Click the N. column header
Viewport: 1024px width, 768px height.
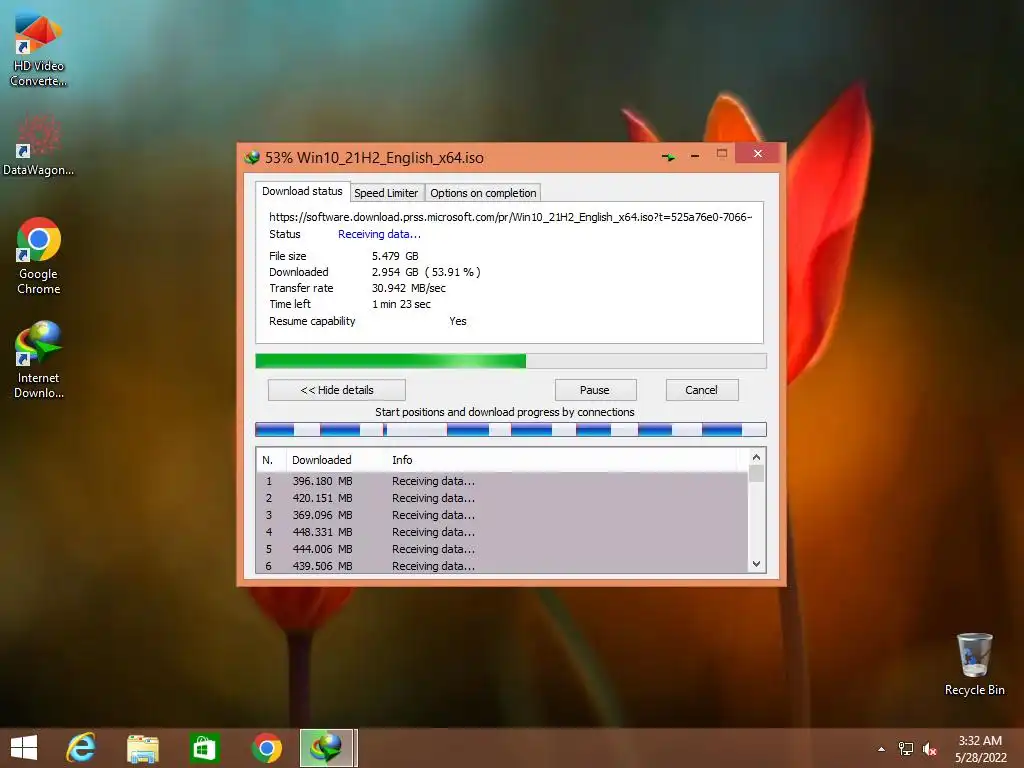270,460
